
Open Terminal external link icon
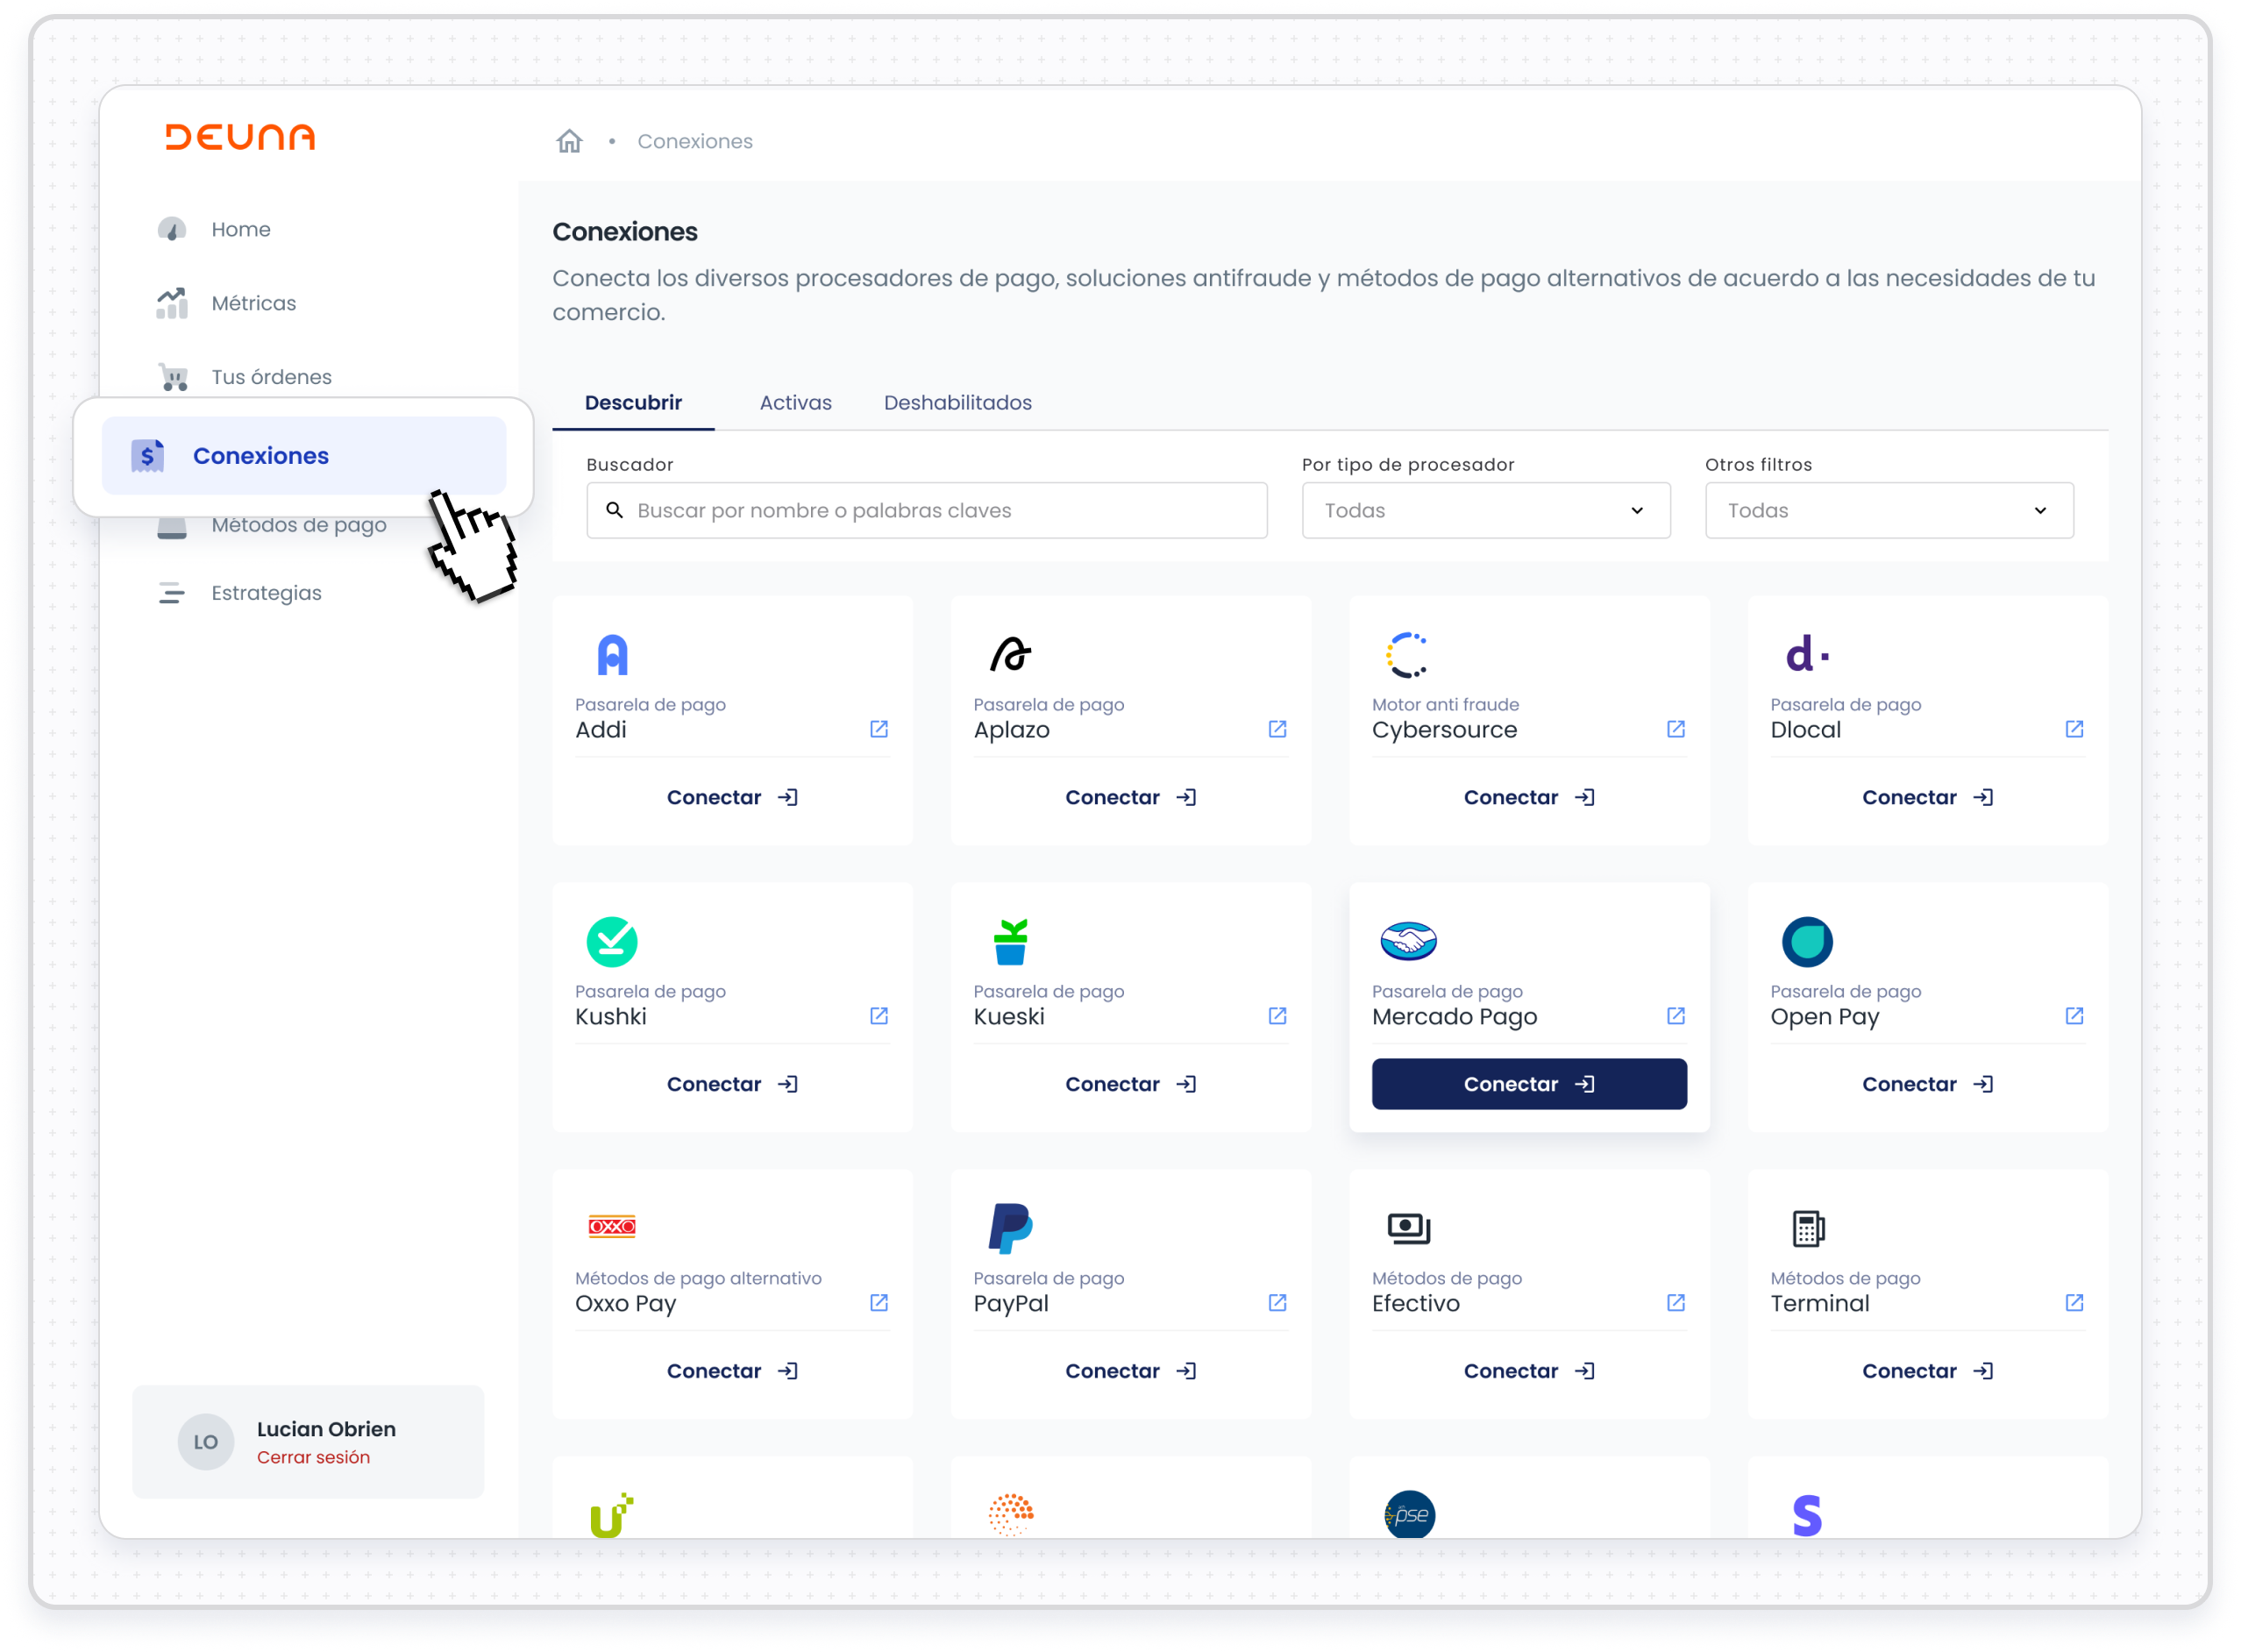[x=2074, y=1302]
